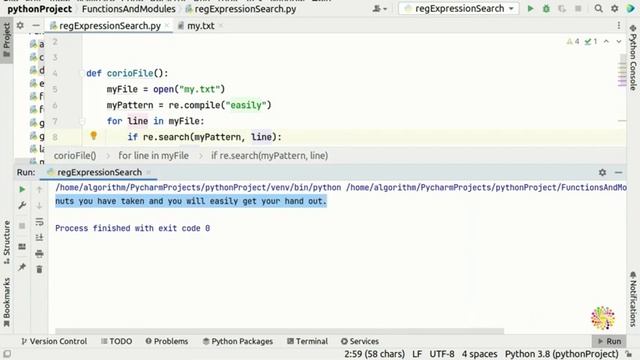640x360 pixels.
Task: Open Python 3.8 interpreter selector
Action: click(x=562, y=354)
